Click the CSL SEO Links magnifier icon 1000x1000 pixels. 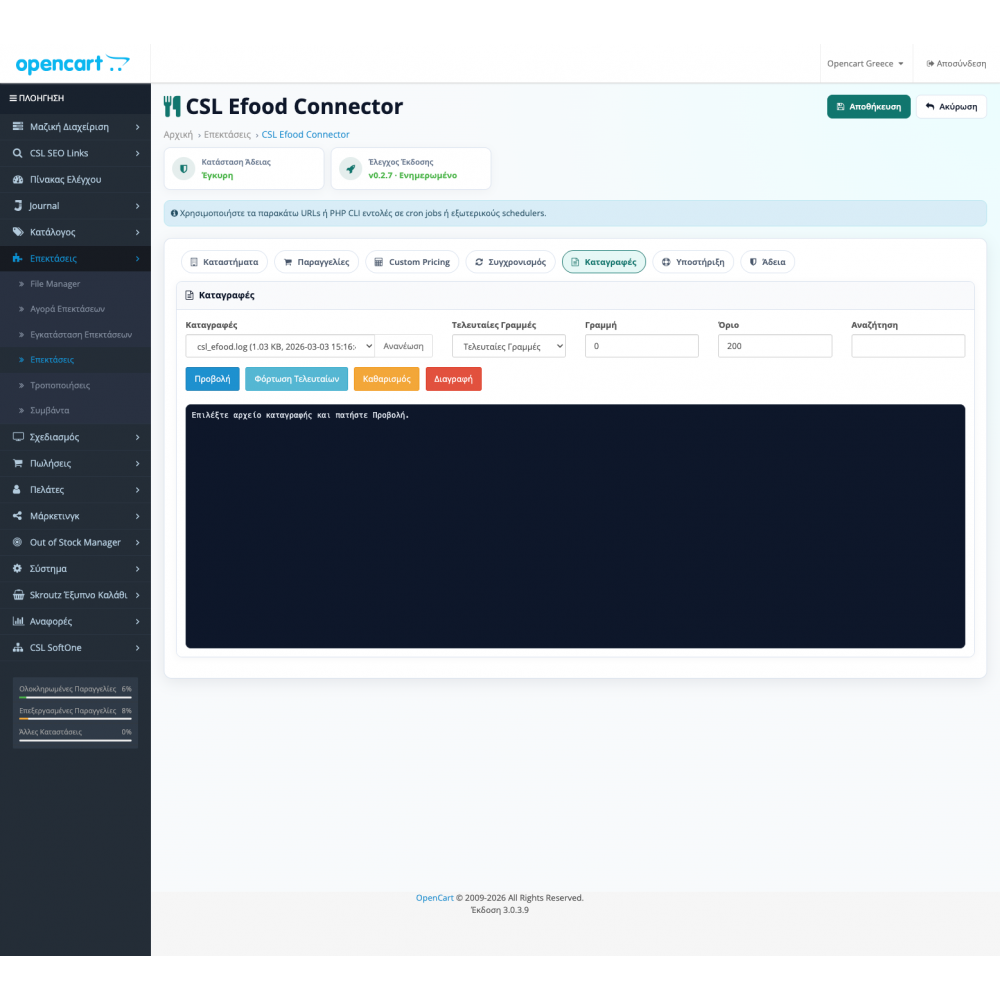pyautogui.click(x=18, y=153)
